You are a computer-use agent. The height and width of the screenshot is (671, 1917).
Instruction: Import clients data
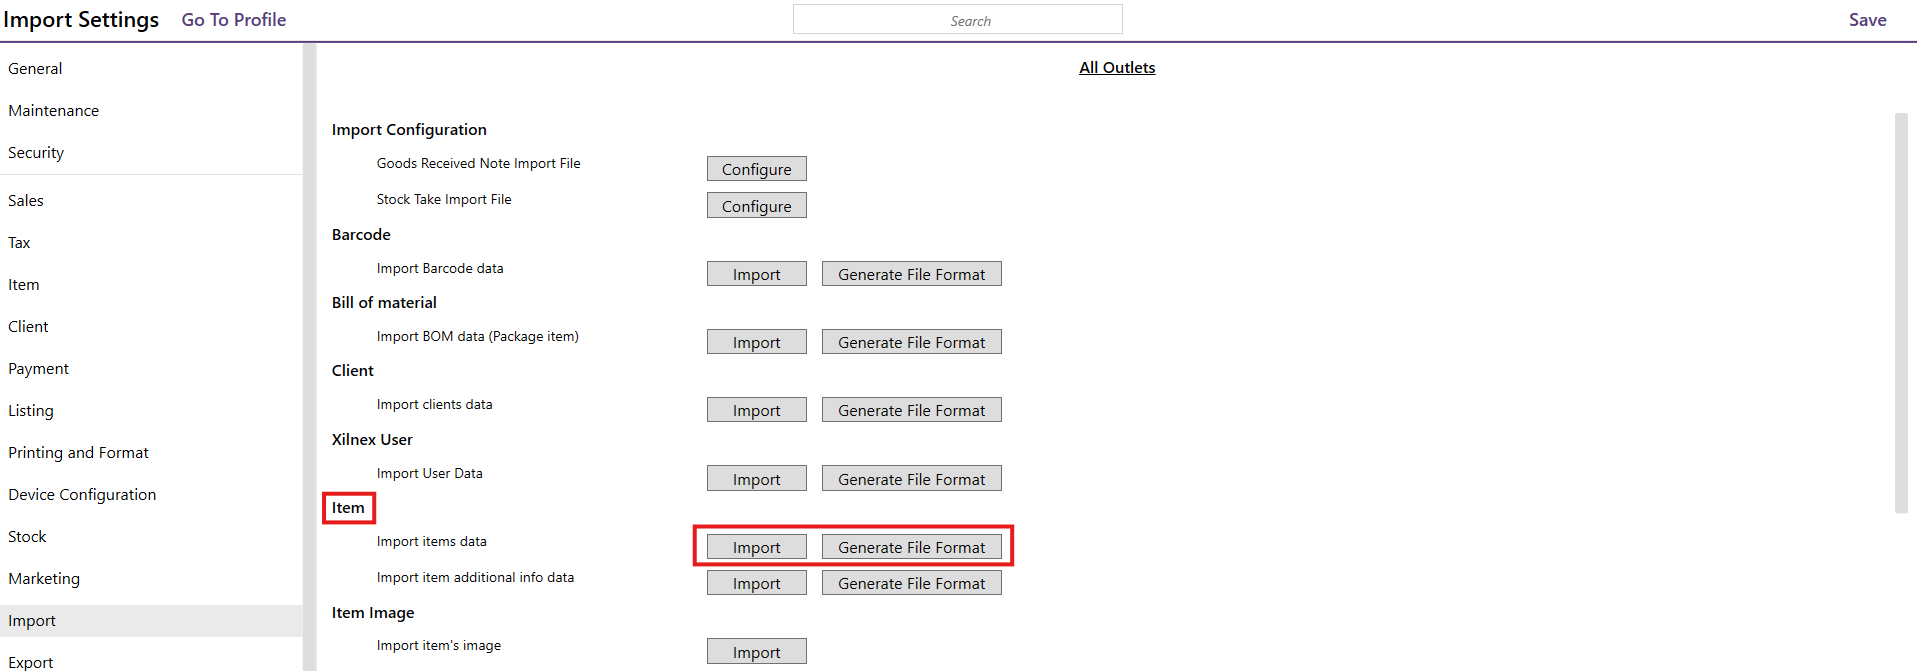pyautogui.click(x=756, y=410)
